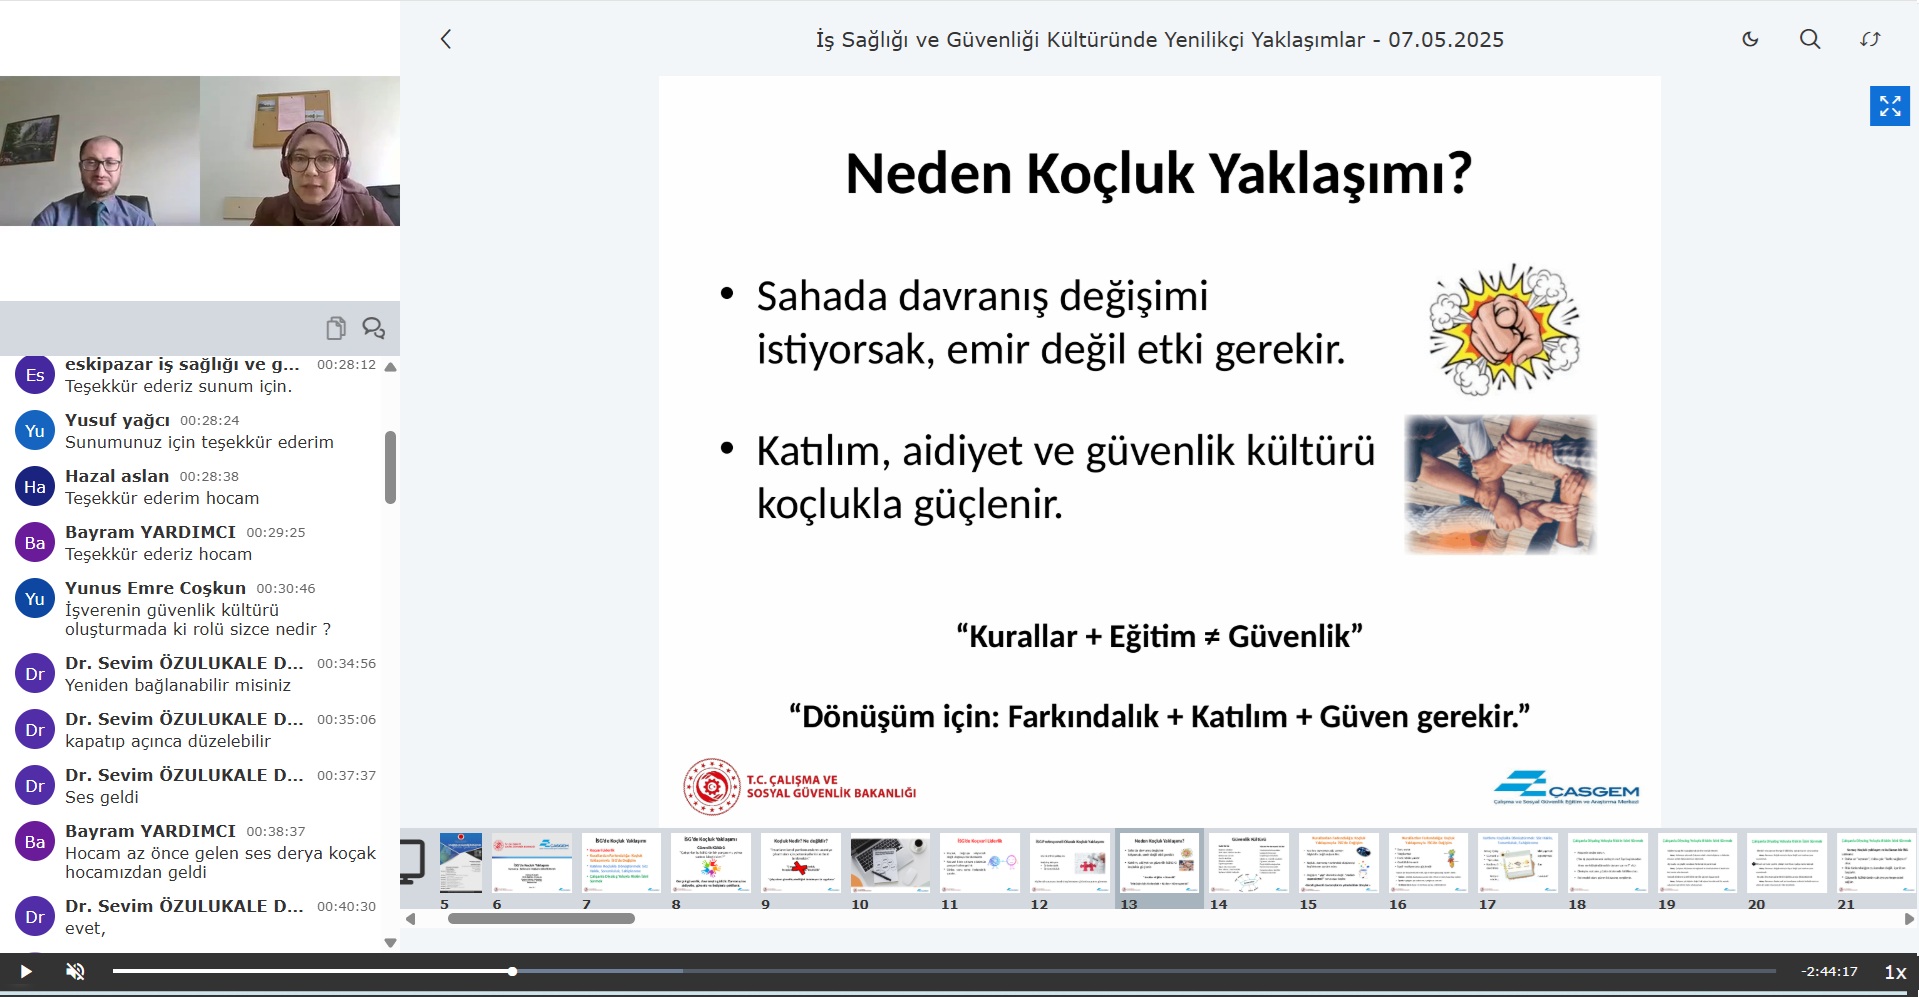Click the swap layout arrows icon

(x=1870, y=39)
